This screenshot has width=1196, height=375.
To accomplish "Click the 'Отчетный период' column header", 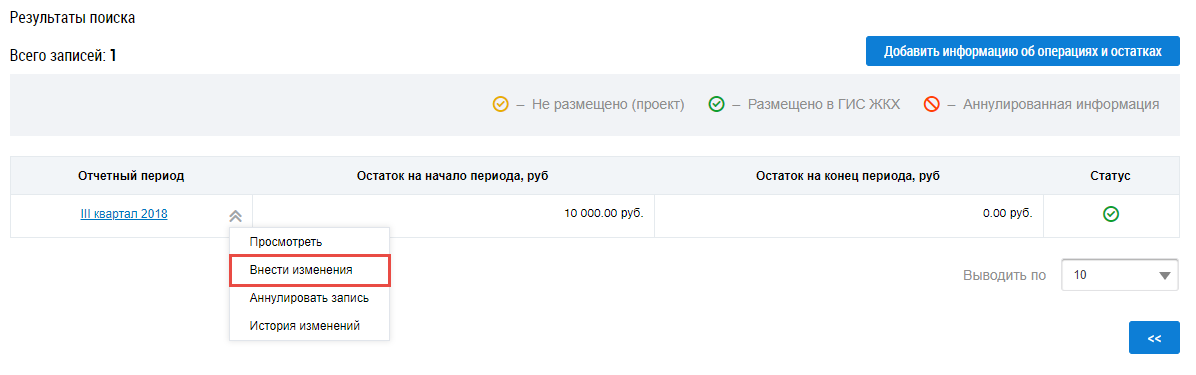I will point(131,176).
